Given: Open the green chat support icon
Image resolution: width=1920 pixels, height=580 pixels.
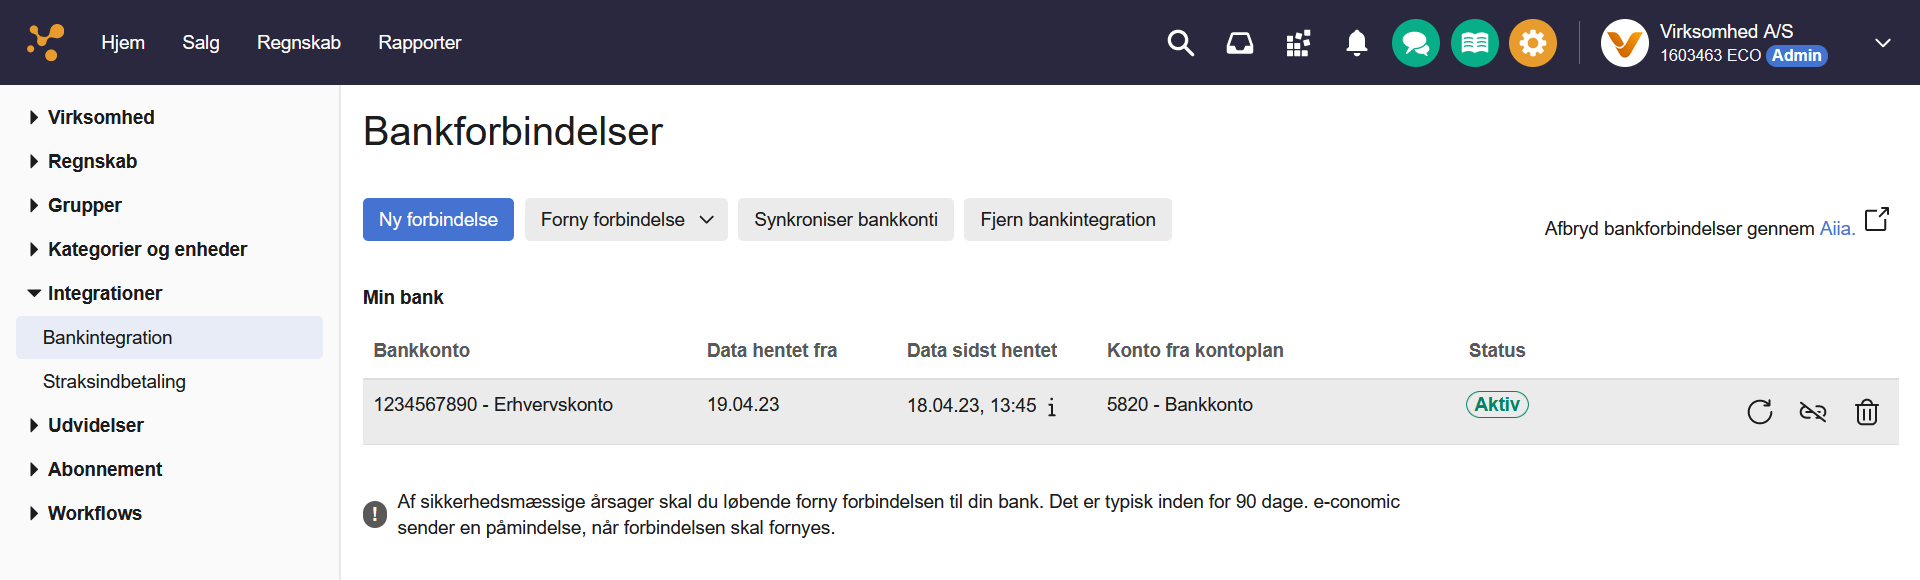Looking at the screenshot, I should coord(1415,43).
